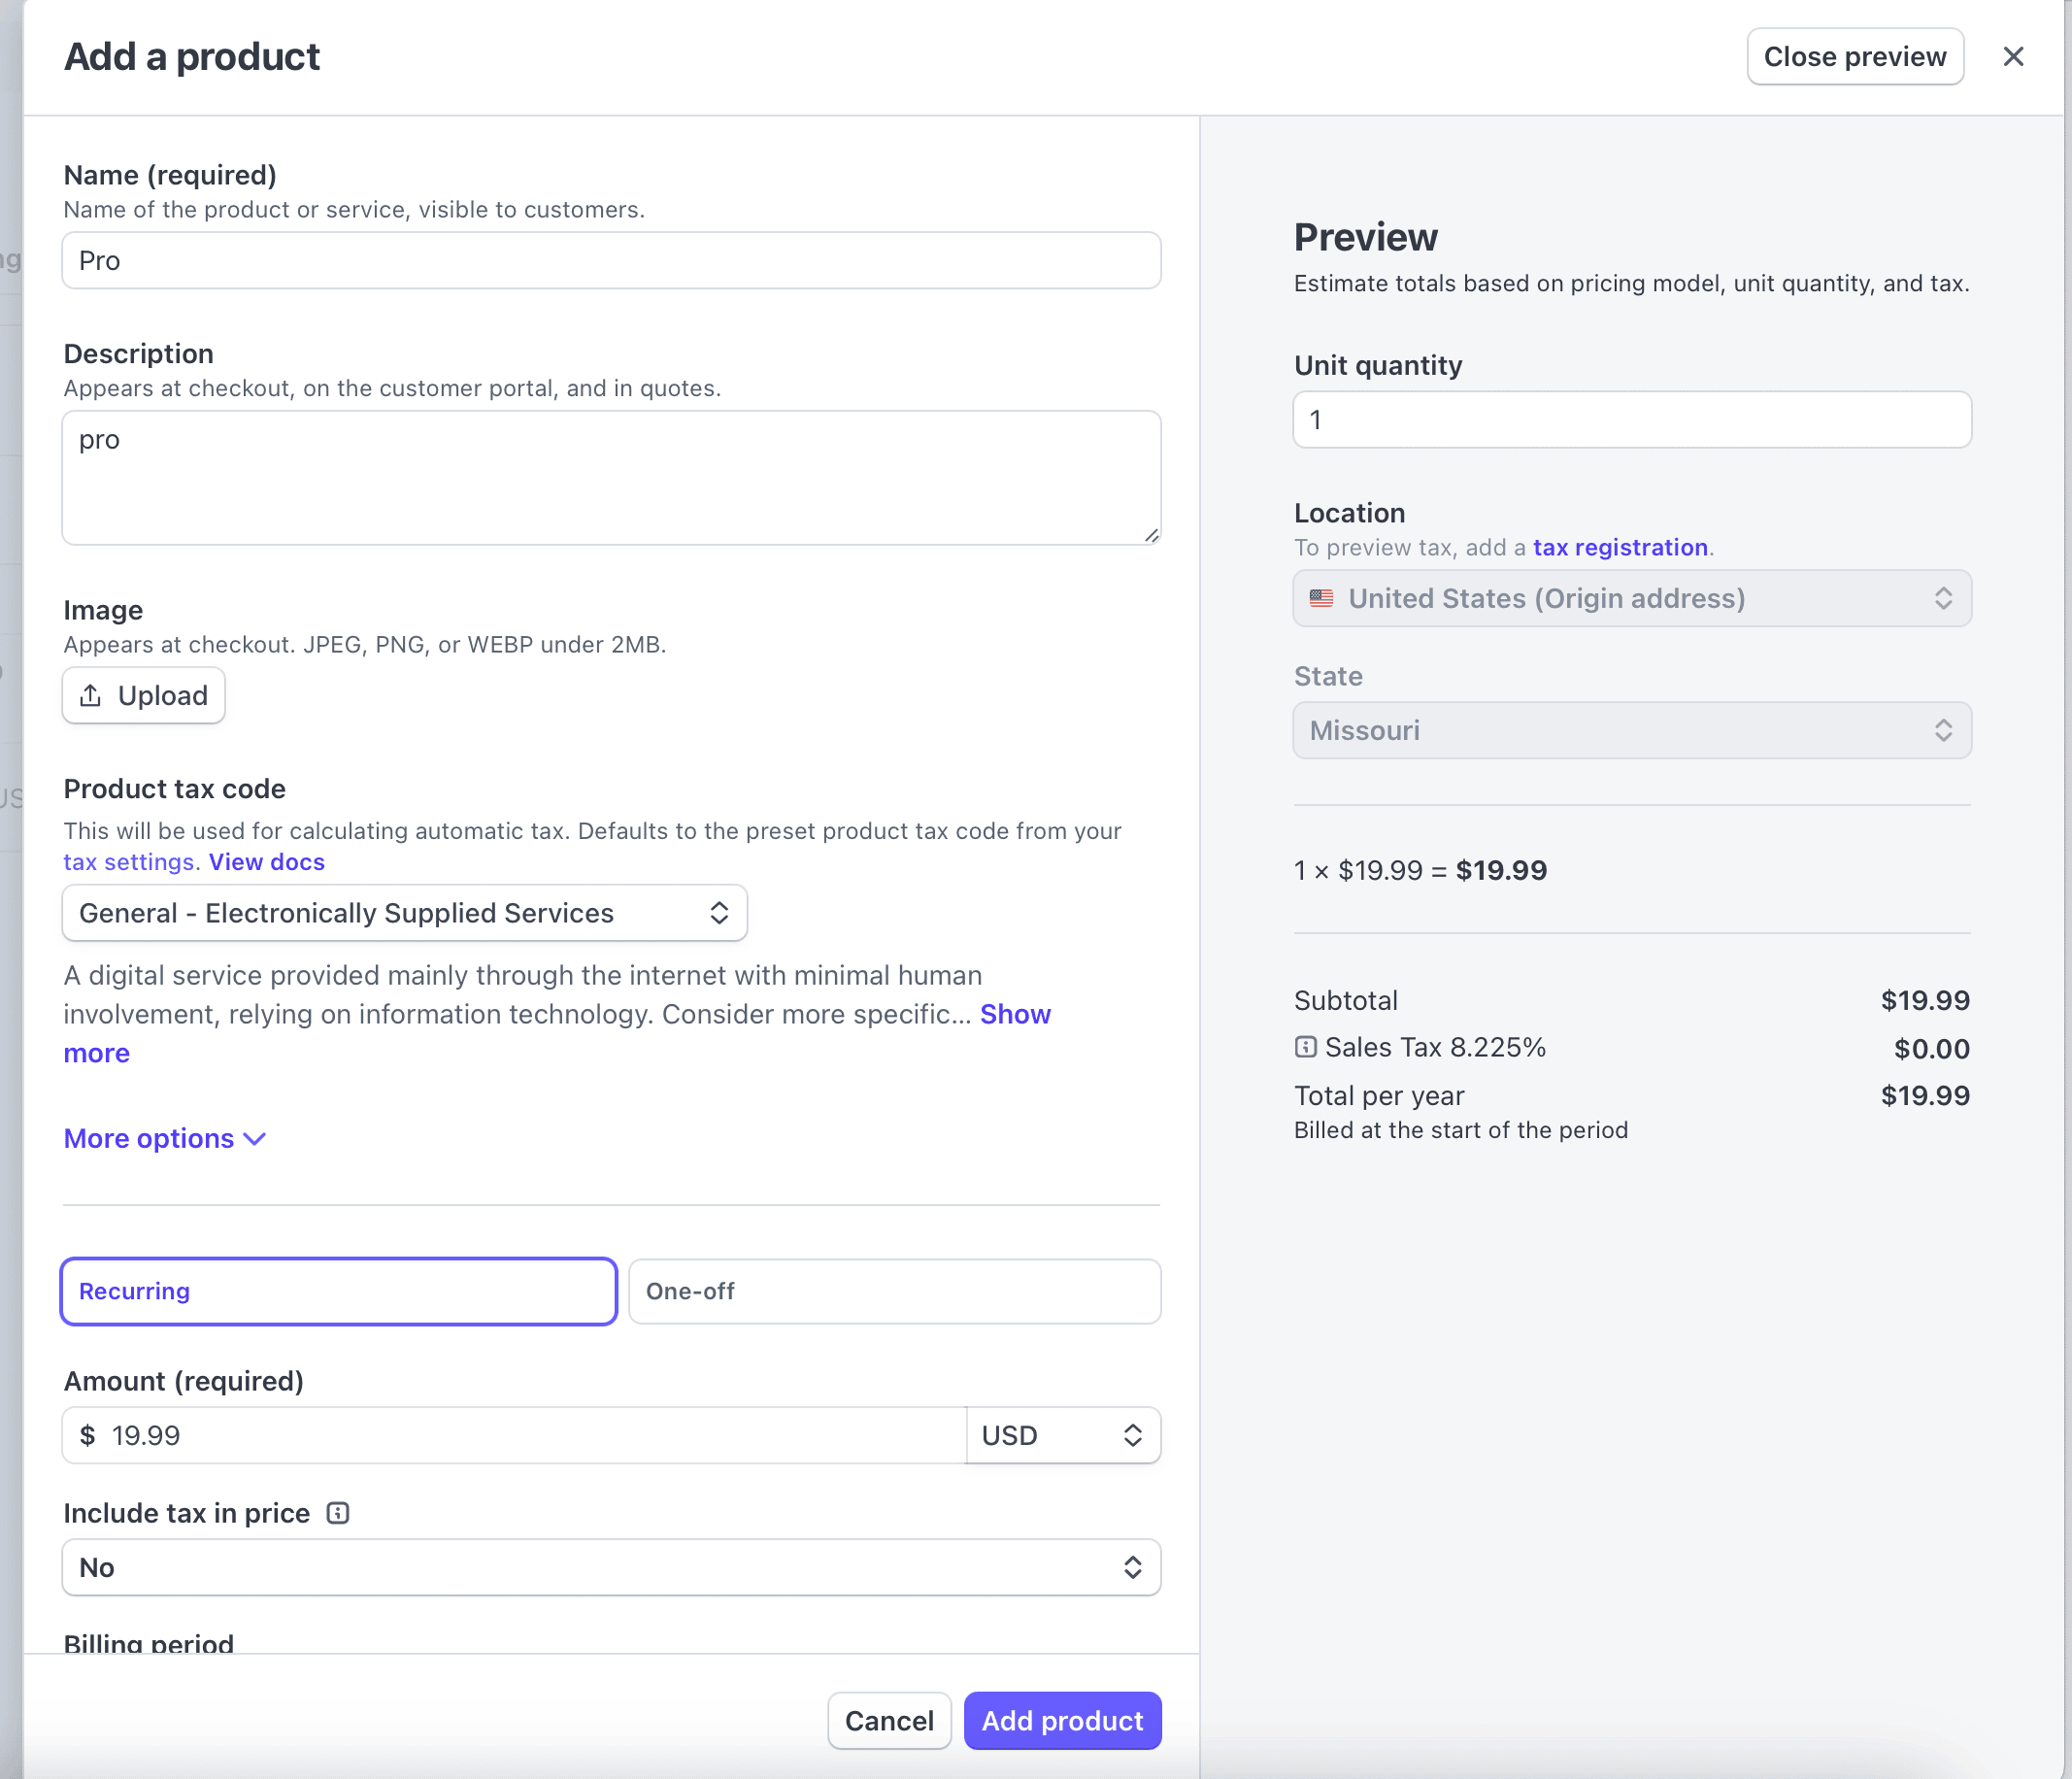Click the Cancel button

(888, 1720)
